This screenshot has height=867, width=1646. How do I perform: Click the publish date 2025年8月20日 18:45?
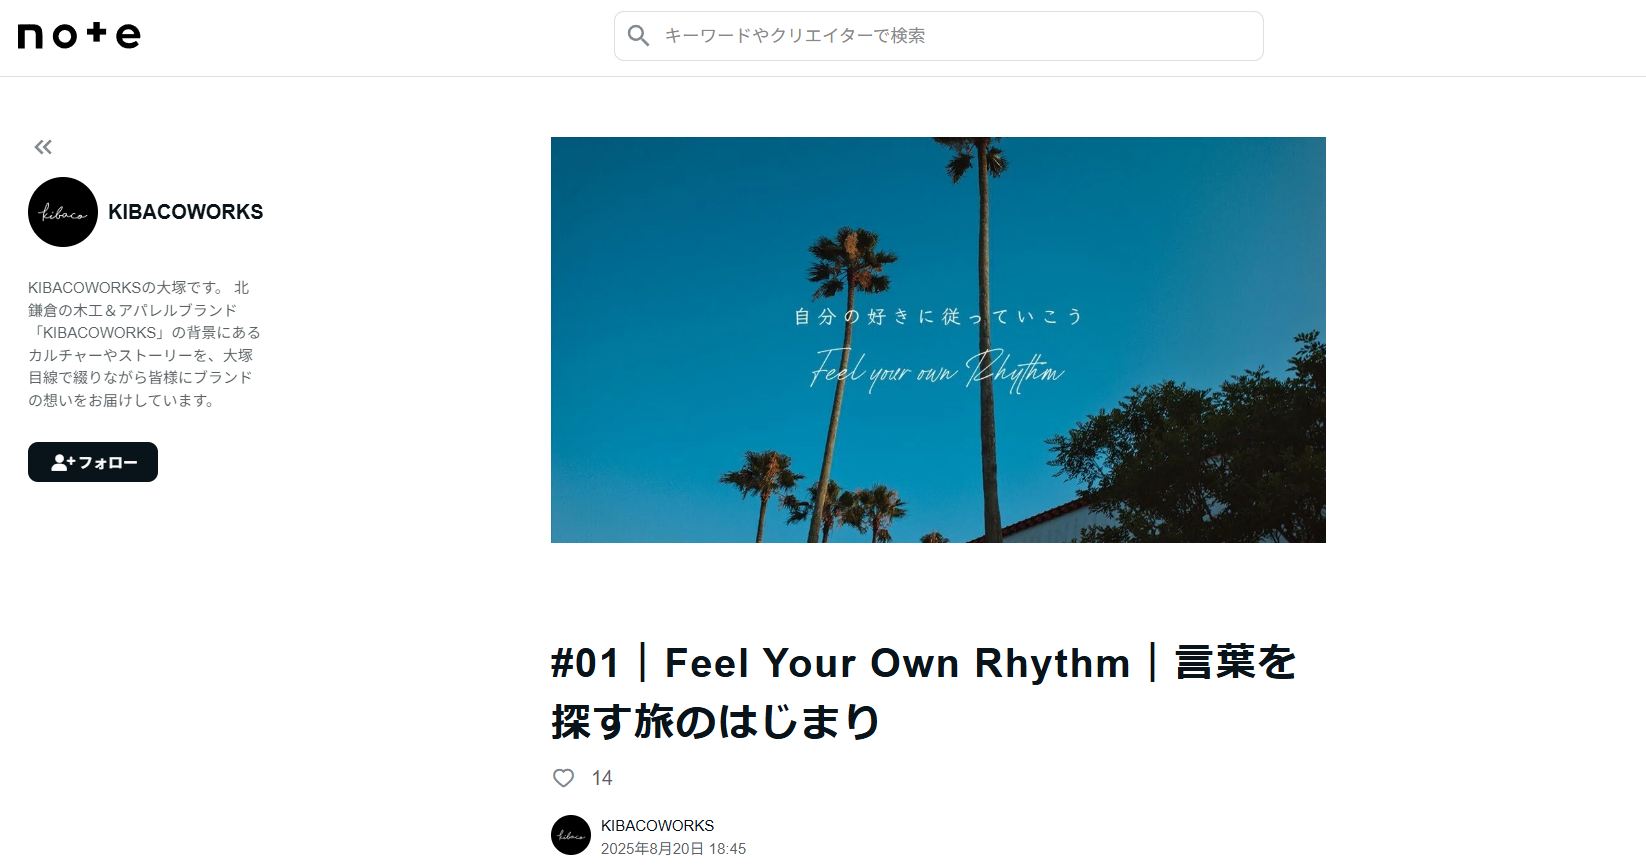point(673,849)
